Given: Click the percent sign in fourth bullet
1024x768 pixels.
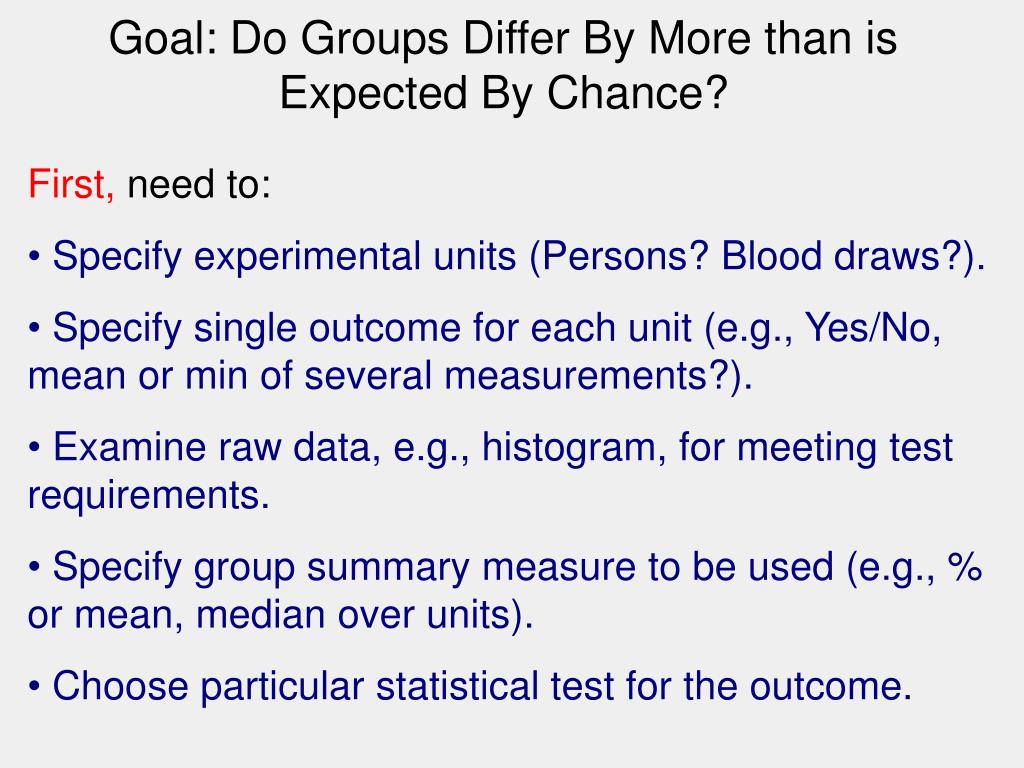Looking at the screenshot, I should coord(966,566).
